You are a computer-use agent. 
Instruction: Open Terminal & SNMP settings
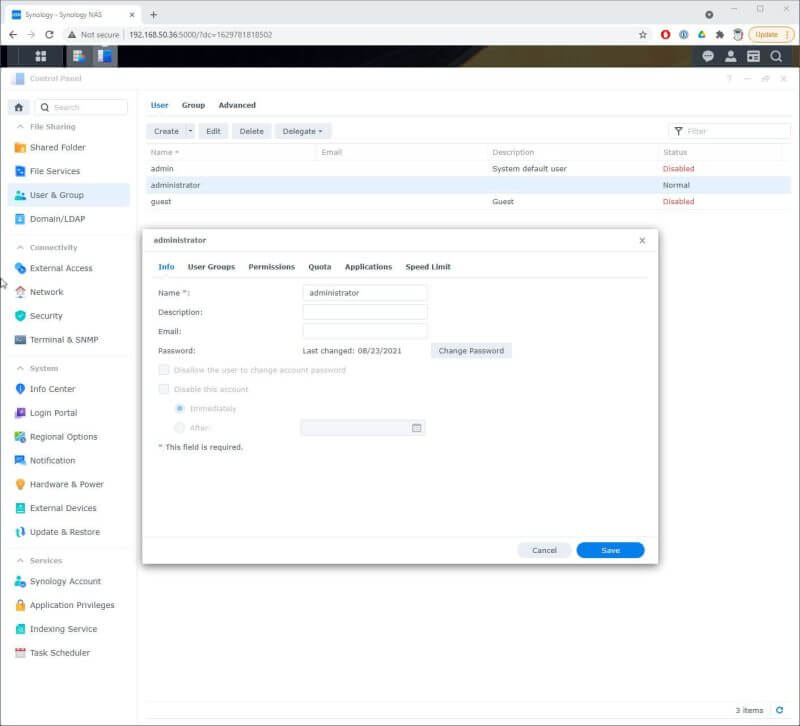[x=64, y=339]
